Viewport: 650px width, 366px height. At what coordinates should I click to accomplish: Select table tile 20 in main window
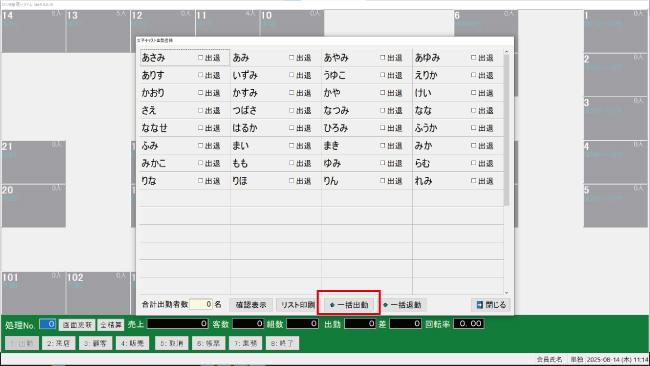click(33, 206)
